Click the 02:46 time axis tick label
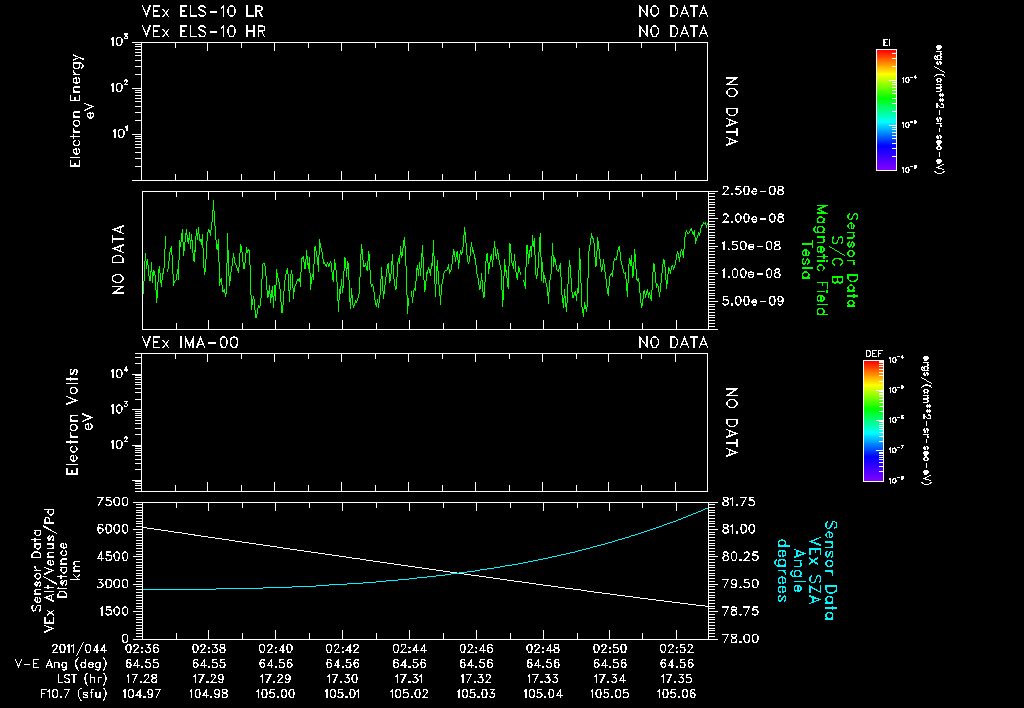Screen dimensions: 1024x708 [x=475, y=650]
